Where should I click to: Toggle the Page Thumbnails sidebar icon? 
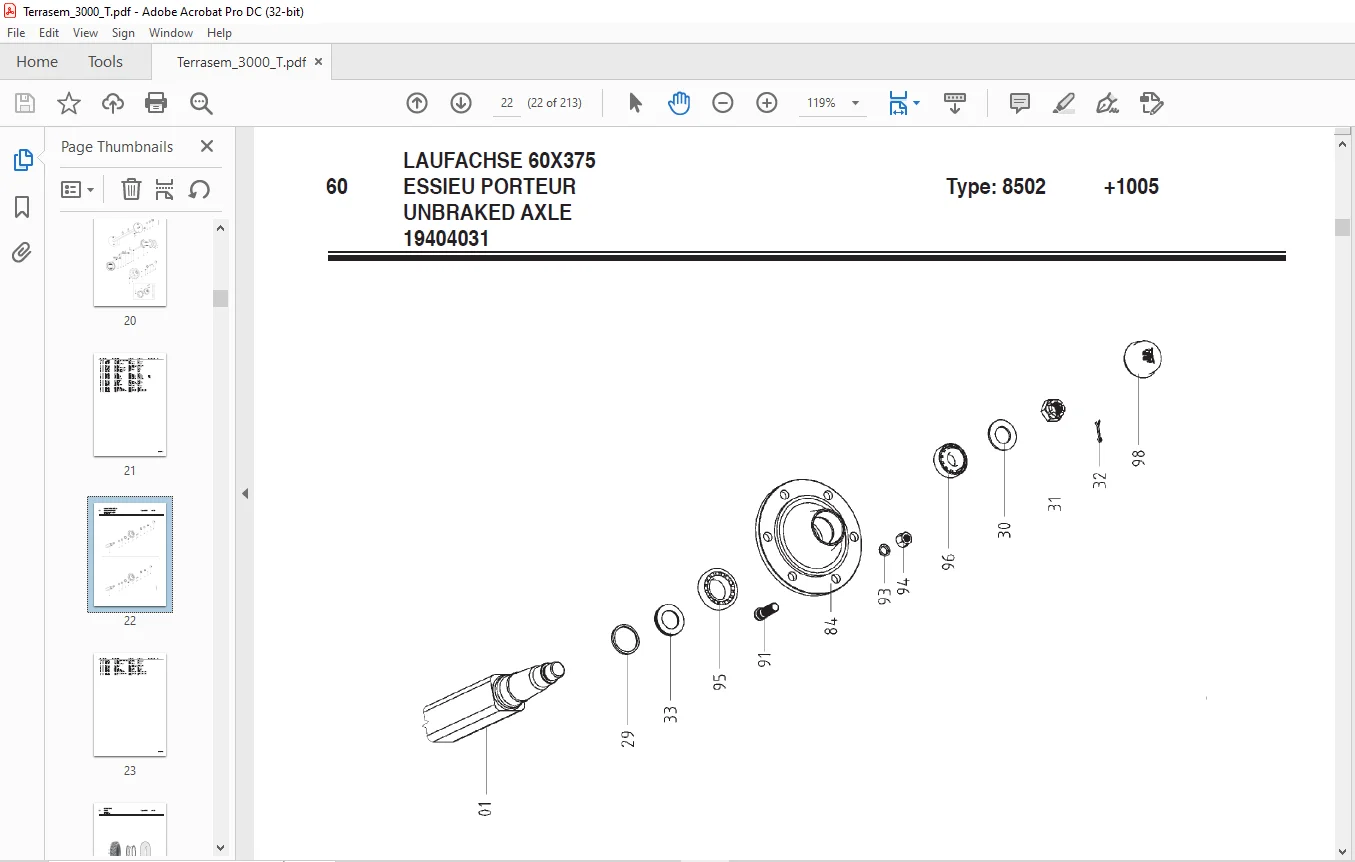coord(22,159)
